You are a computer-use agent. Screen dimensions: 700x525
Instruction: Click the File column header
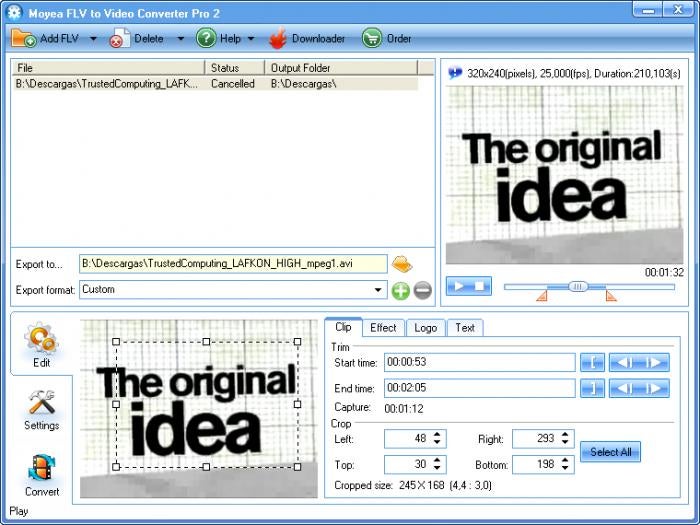pos(108,68)
